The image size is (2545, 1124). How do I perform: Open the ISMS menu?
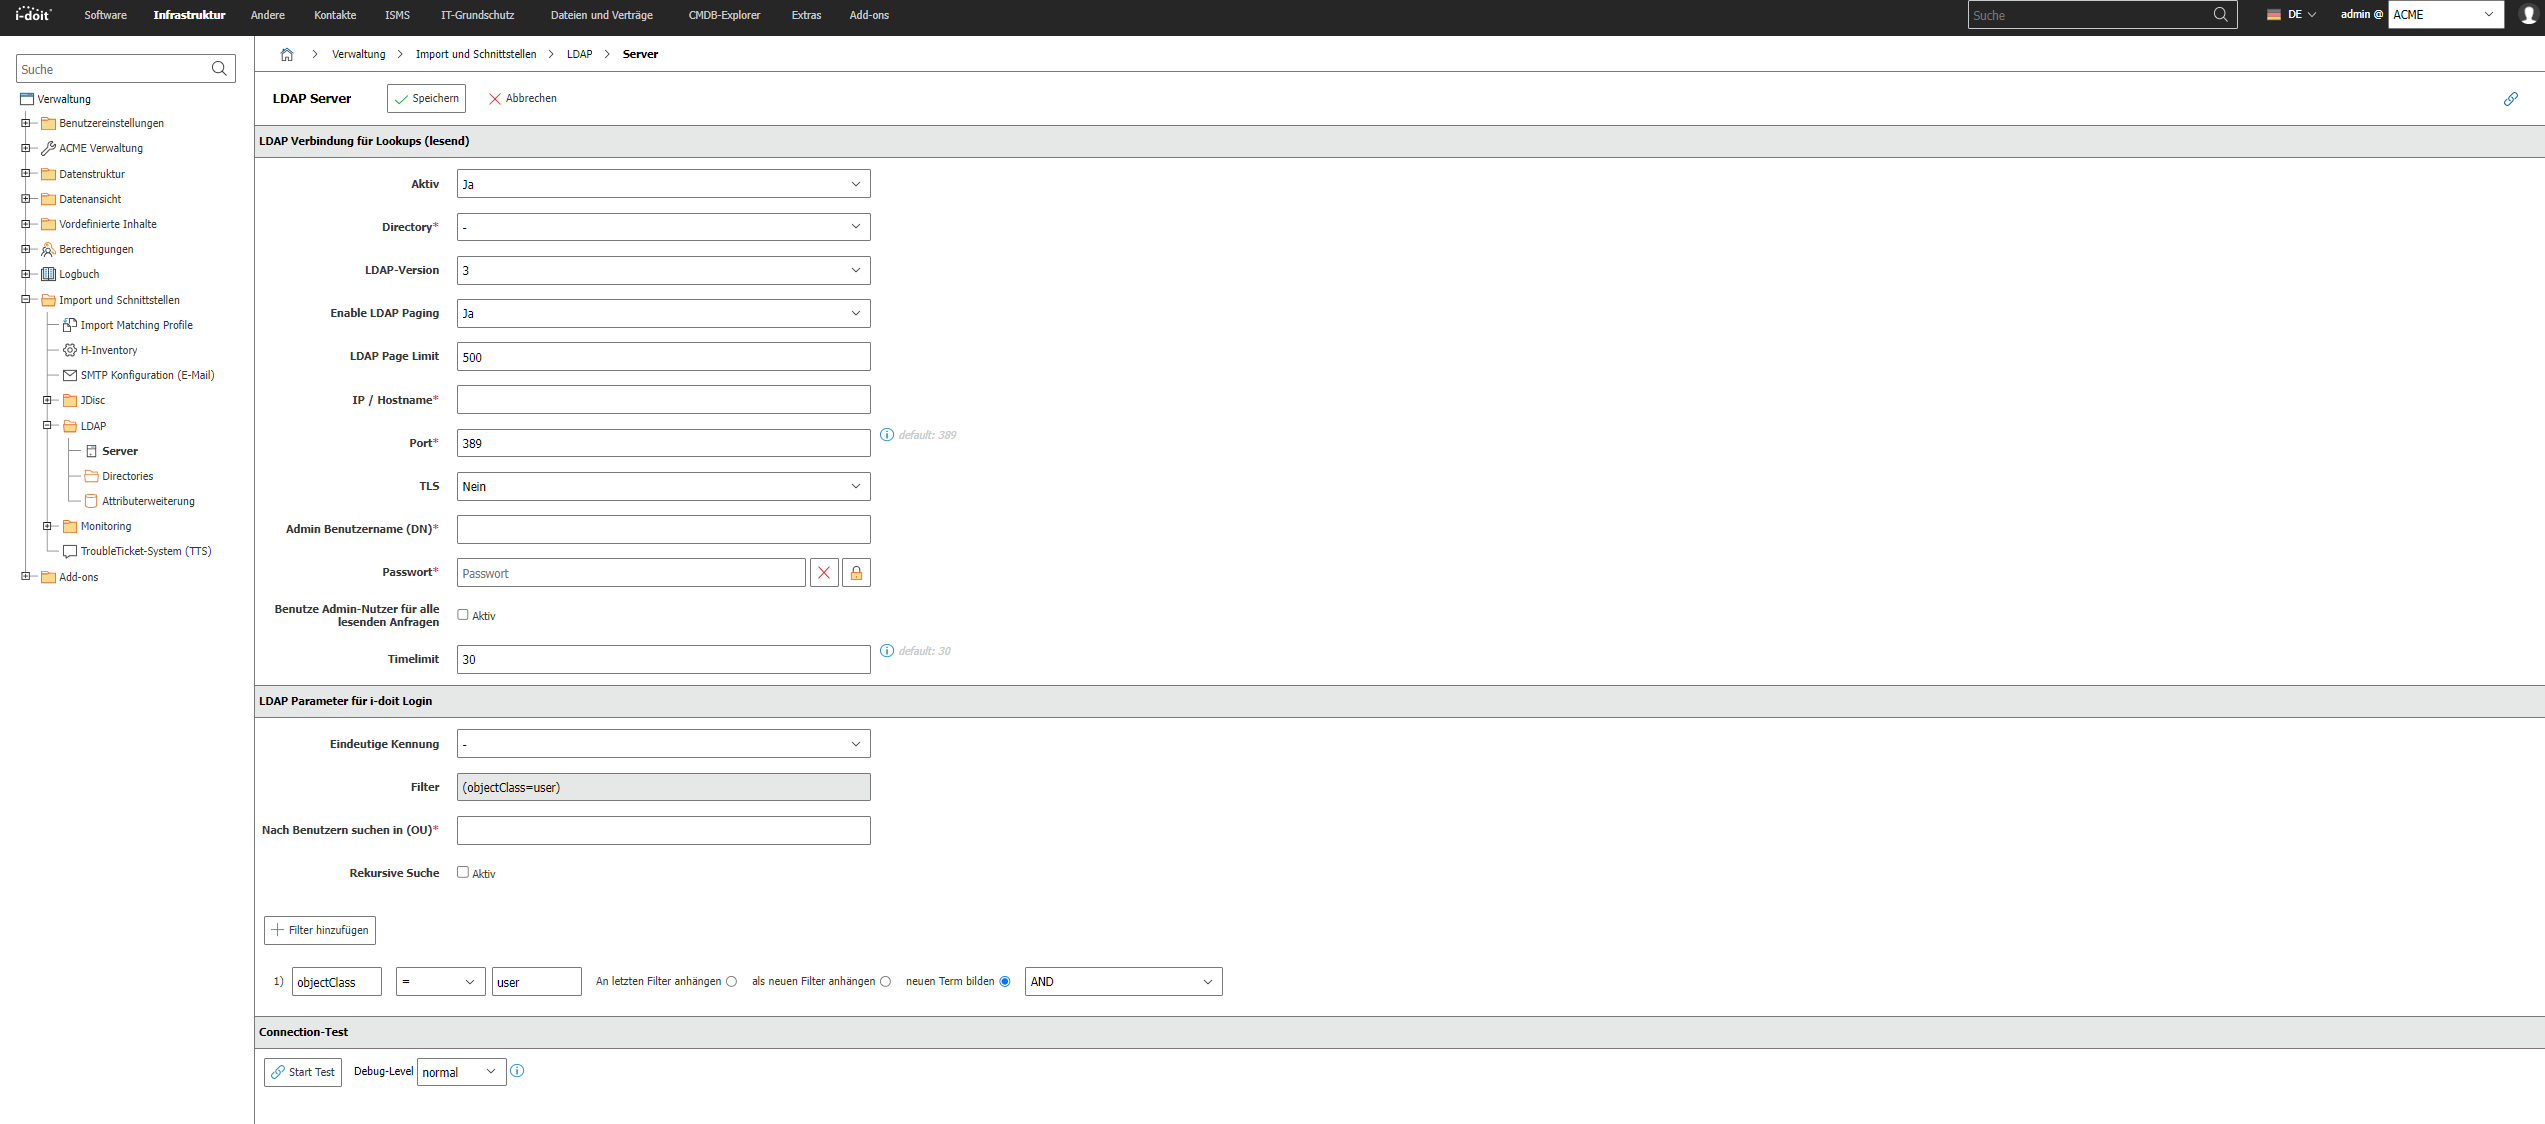point(397,15)
